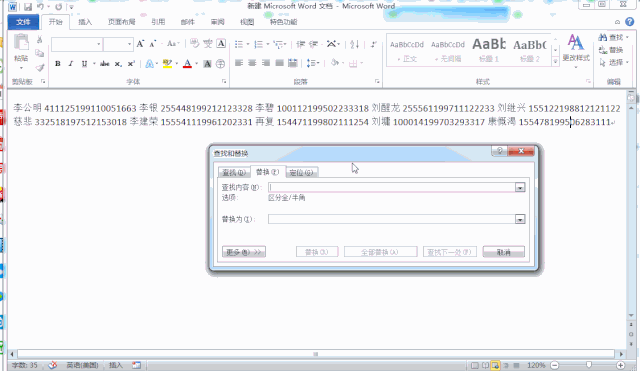Open the Font dialog launcher

coord(224,82)
